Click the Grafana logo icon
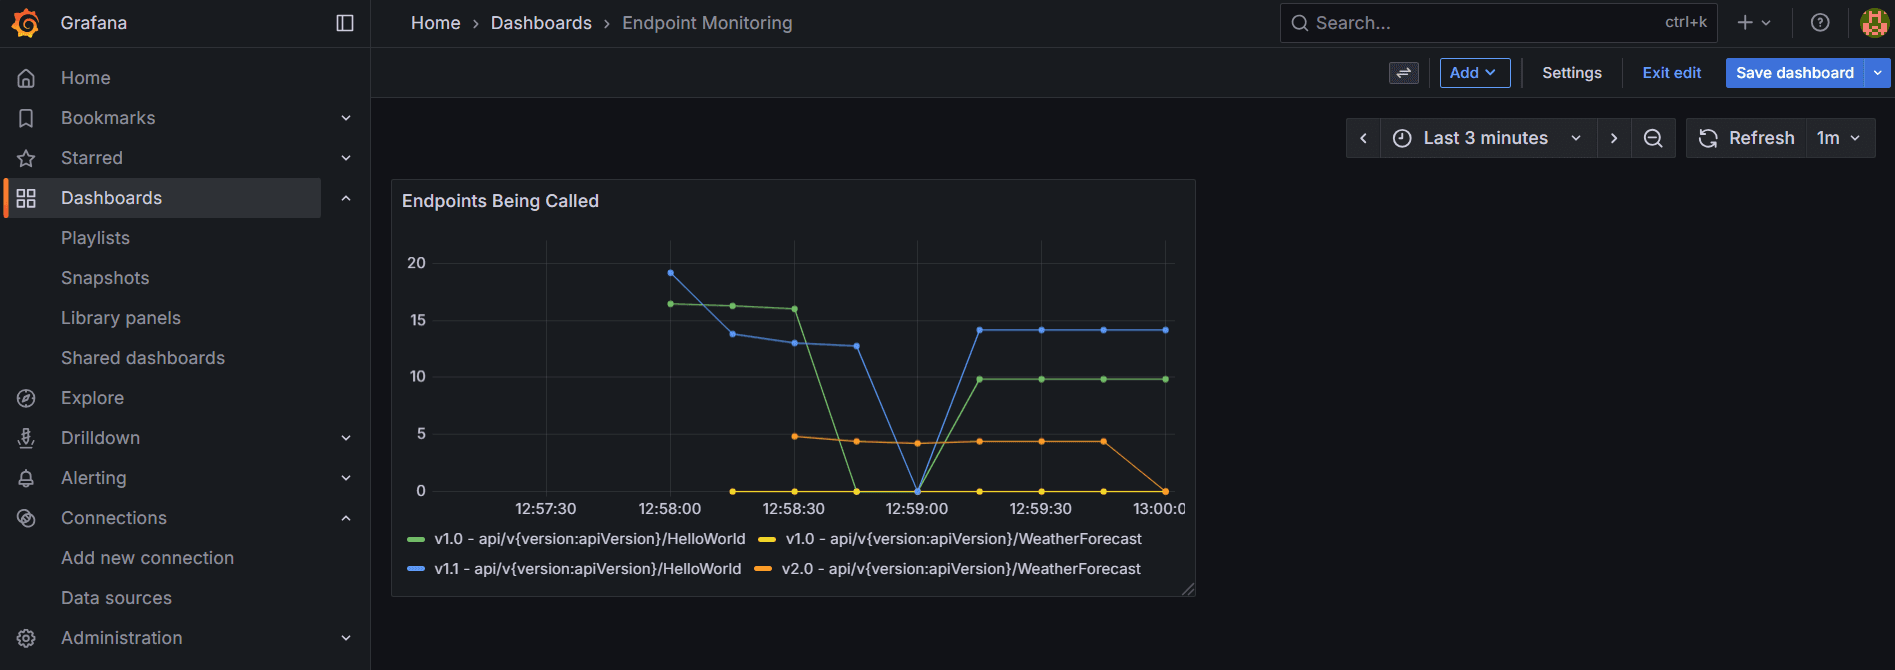 26,23
